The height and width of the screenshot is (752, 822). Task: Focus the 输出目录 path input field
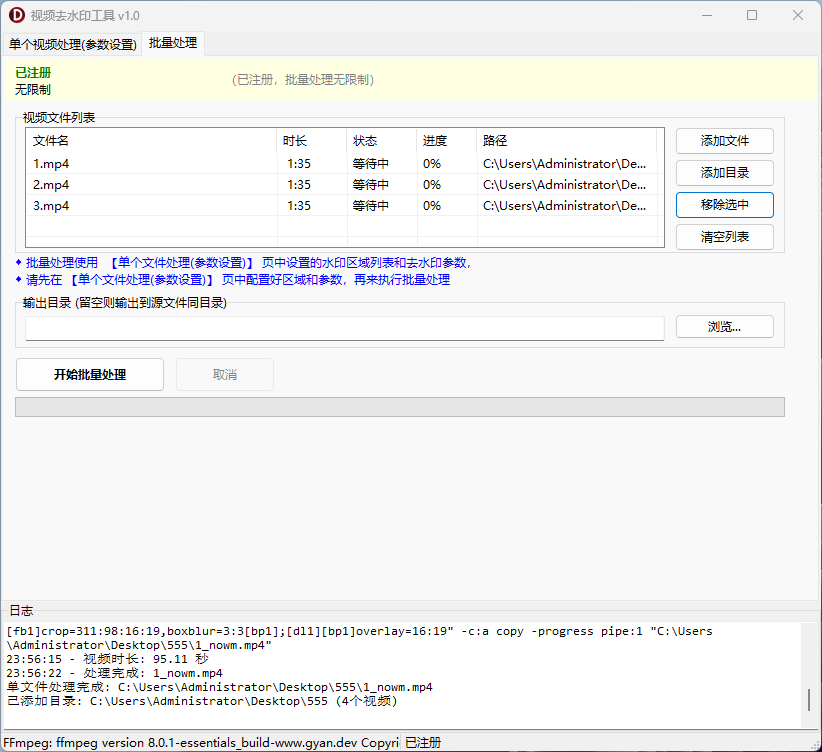344,328
